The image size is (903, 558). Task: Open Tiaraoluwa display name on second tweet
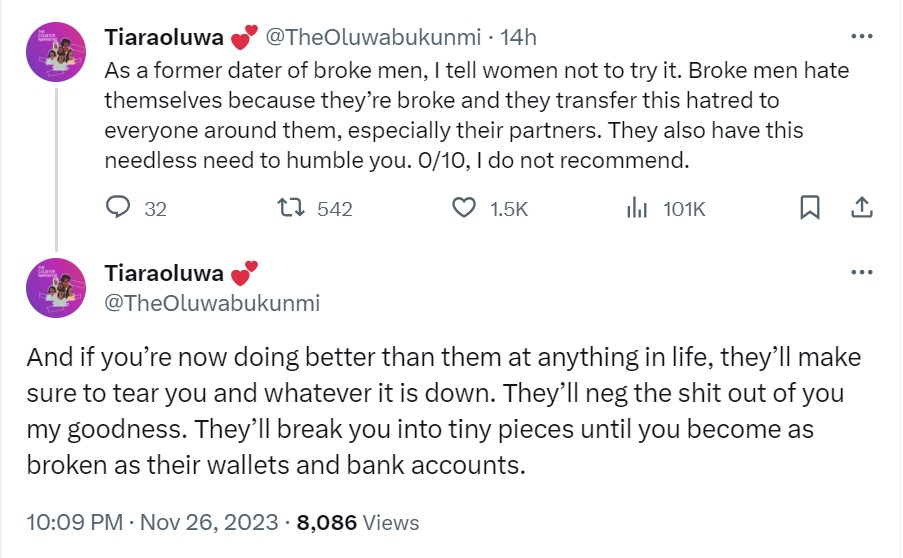164,274
